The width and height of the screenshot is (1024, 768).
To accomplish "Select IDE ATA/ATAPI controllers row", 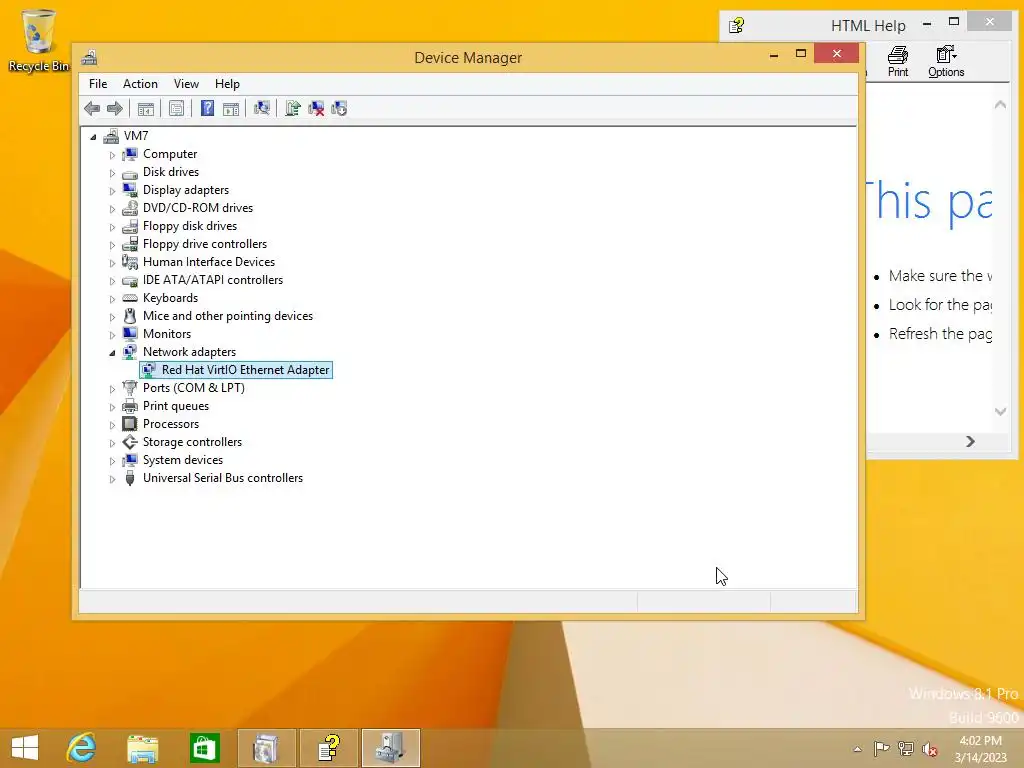I will point(212,280).
